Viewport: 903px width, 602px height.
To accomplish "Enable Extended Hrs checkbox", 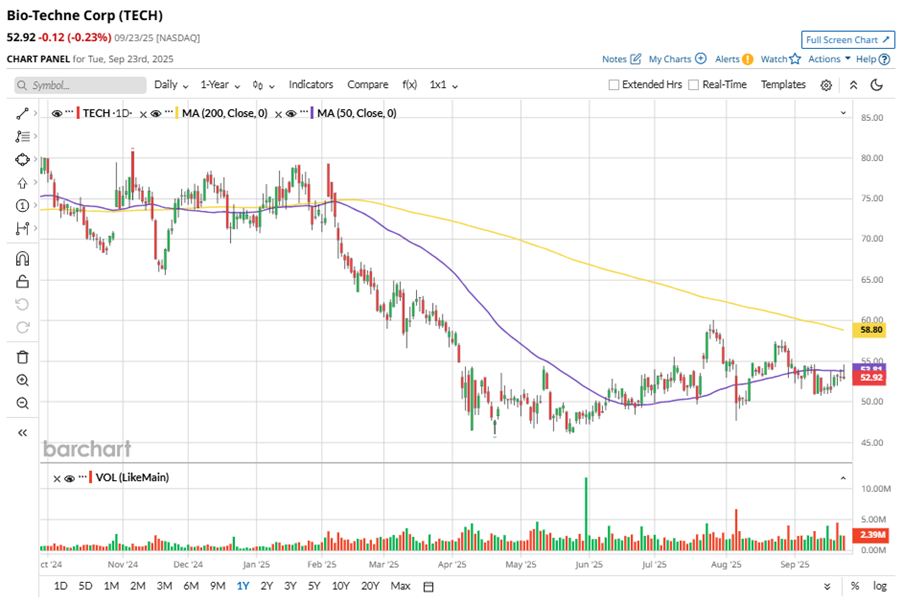I will (x=614, y=85).
